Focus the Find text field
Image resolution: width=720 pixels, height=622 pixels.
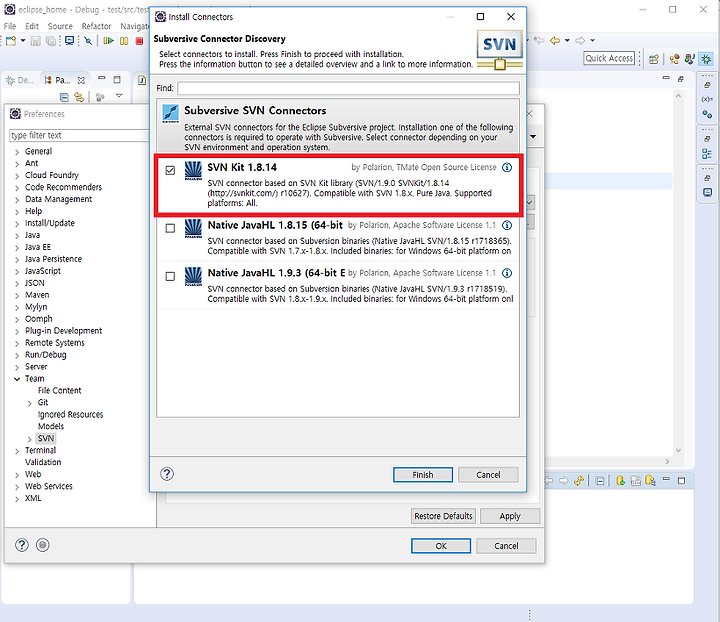tap(349, 88)
